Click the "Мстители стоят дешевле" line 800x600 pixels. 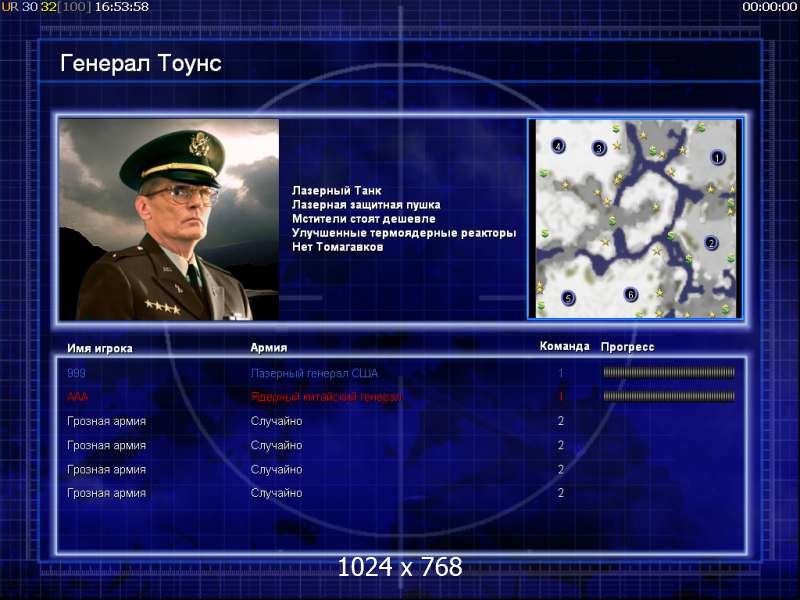(x=364, y=219)
